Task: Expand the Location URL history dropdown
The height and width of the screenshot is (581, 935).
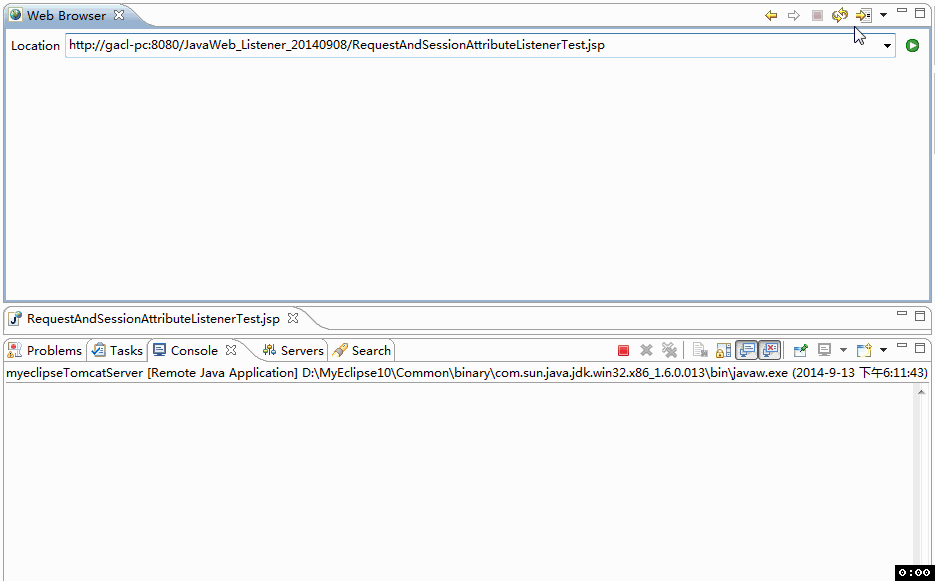Action: click(x=886, y=46)
